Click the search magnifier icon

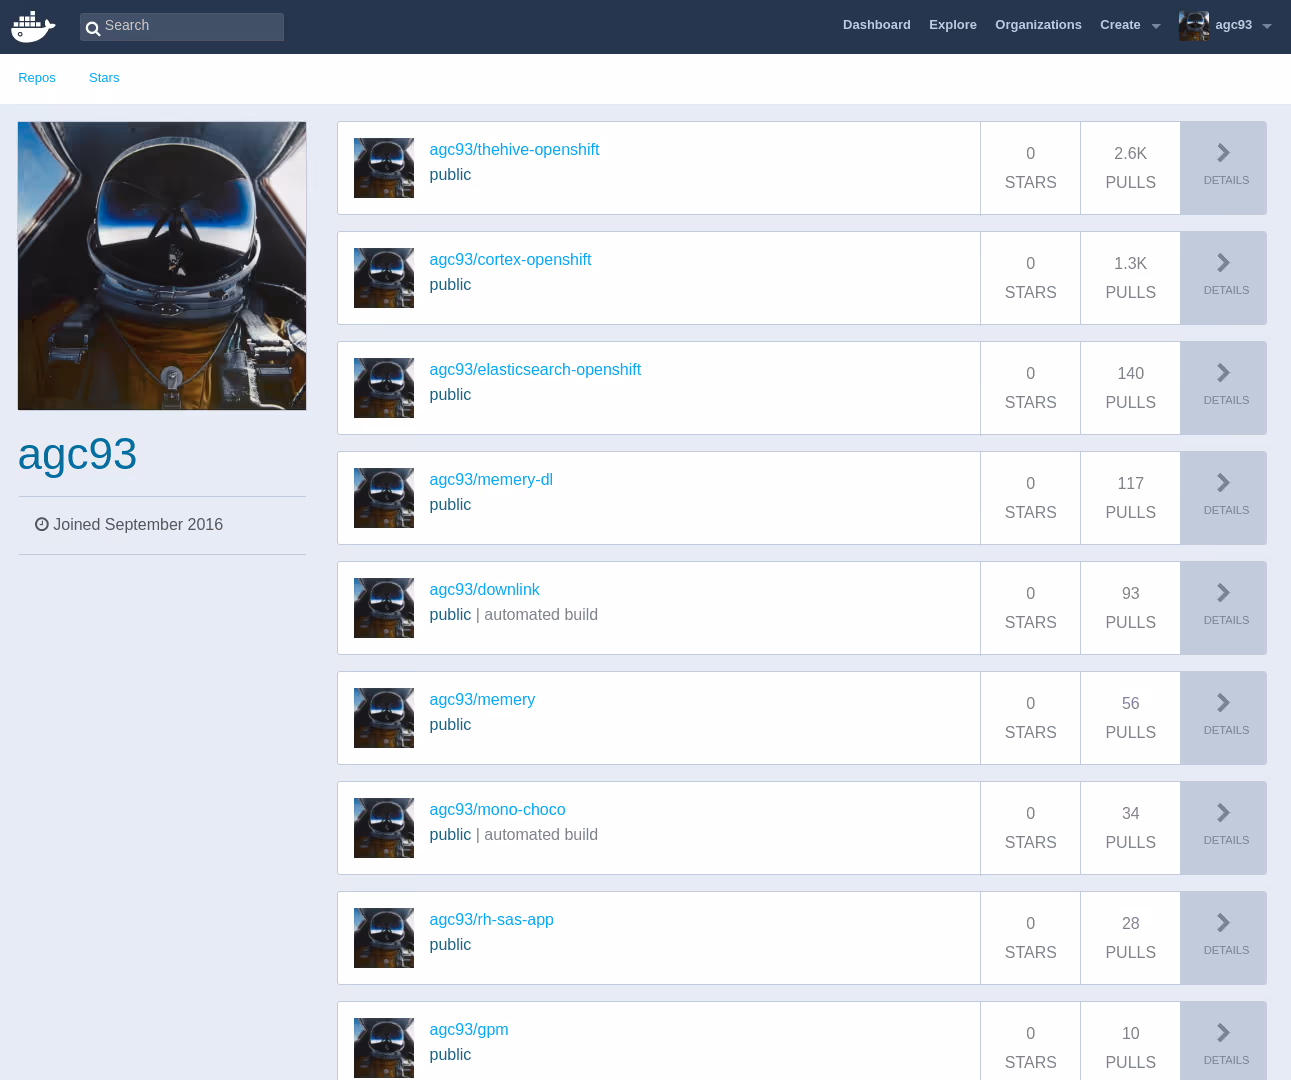coord(93,28)
